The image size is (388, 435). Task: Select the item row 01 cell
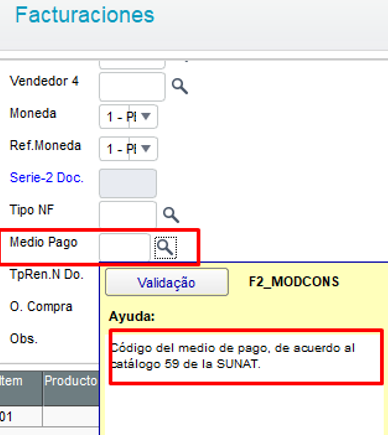click(x=21, y=416)
